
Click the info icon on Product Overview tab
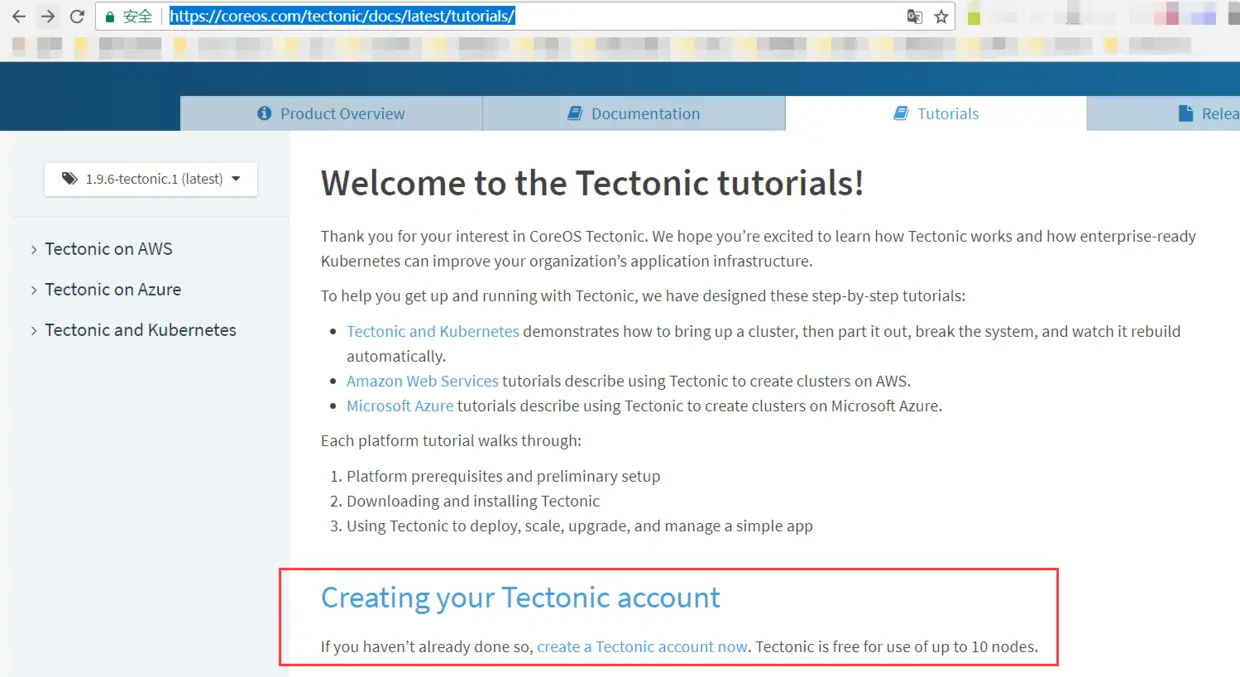pos(264,114)
